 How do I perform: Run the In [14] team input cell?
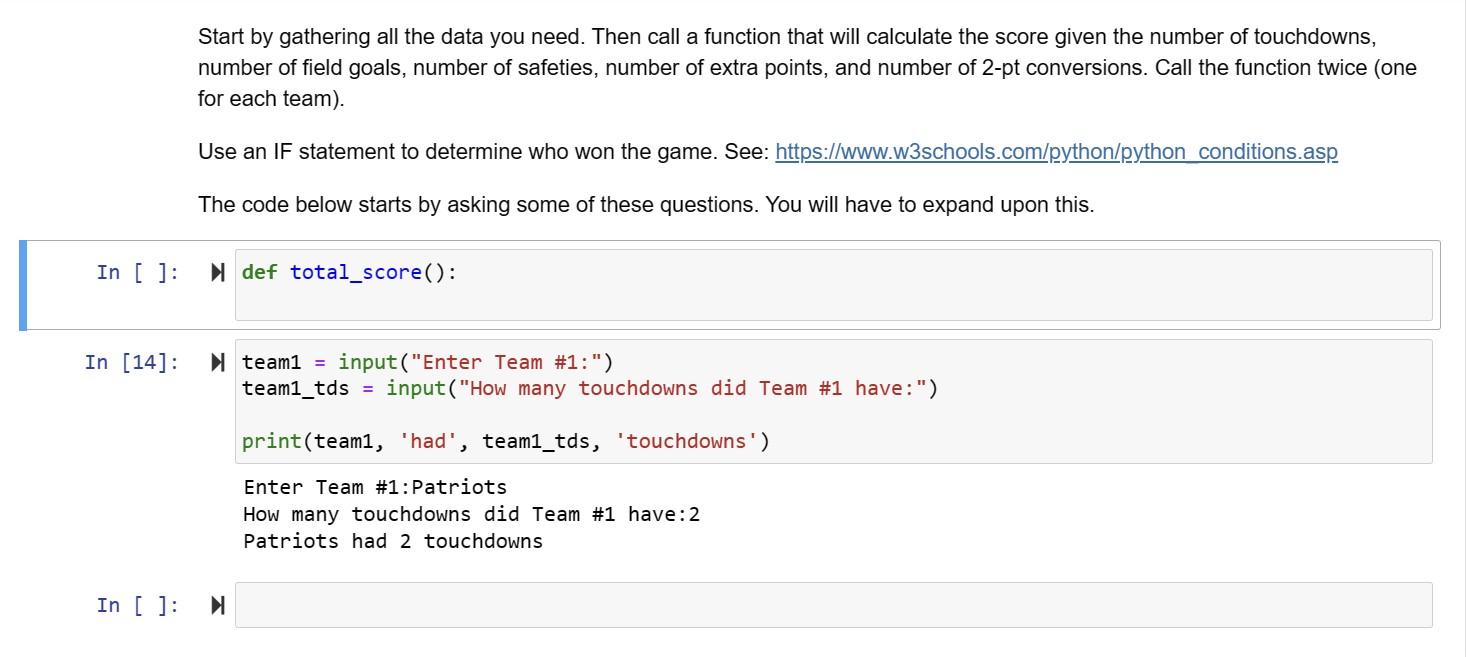click(x=217, y=362)
